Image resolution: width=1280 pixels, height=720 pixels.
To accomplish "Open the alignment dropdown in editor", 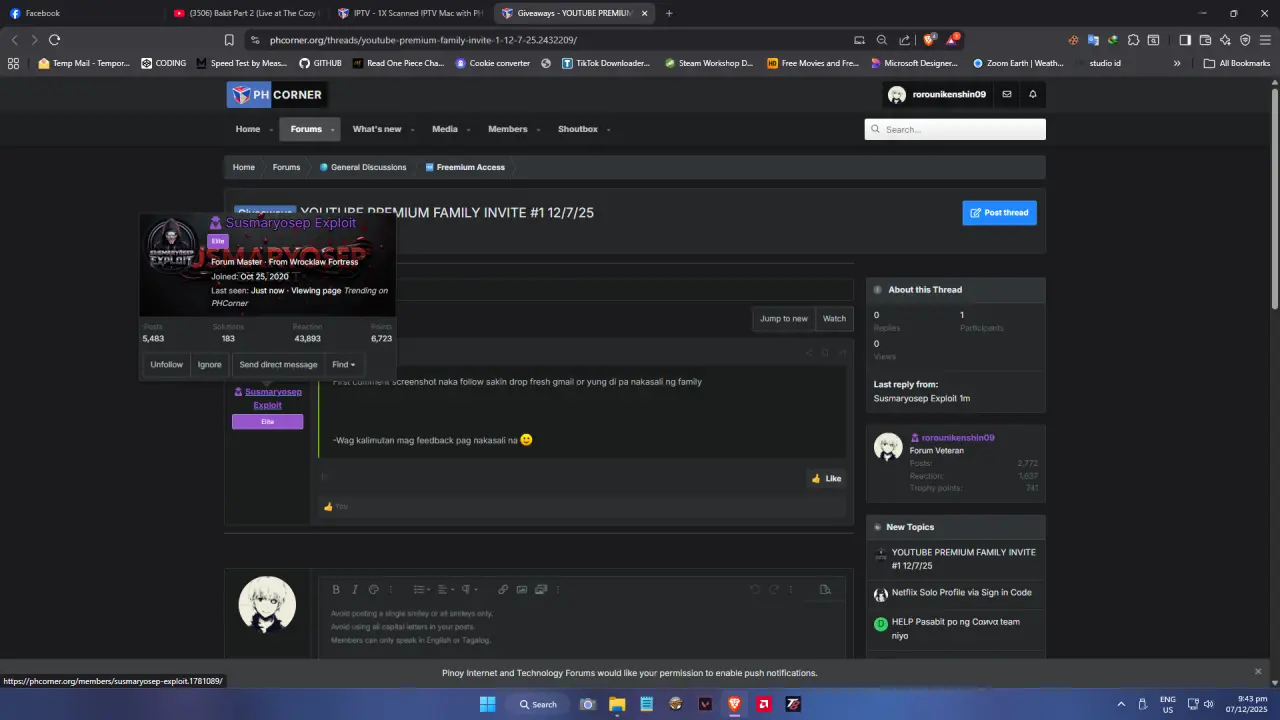I will pos(446,590).
